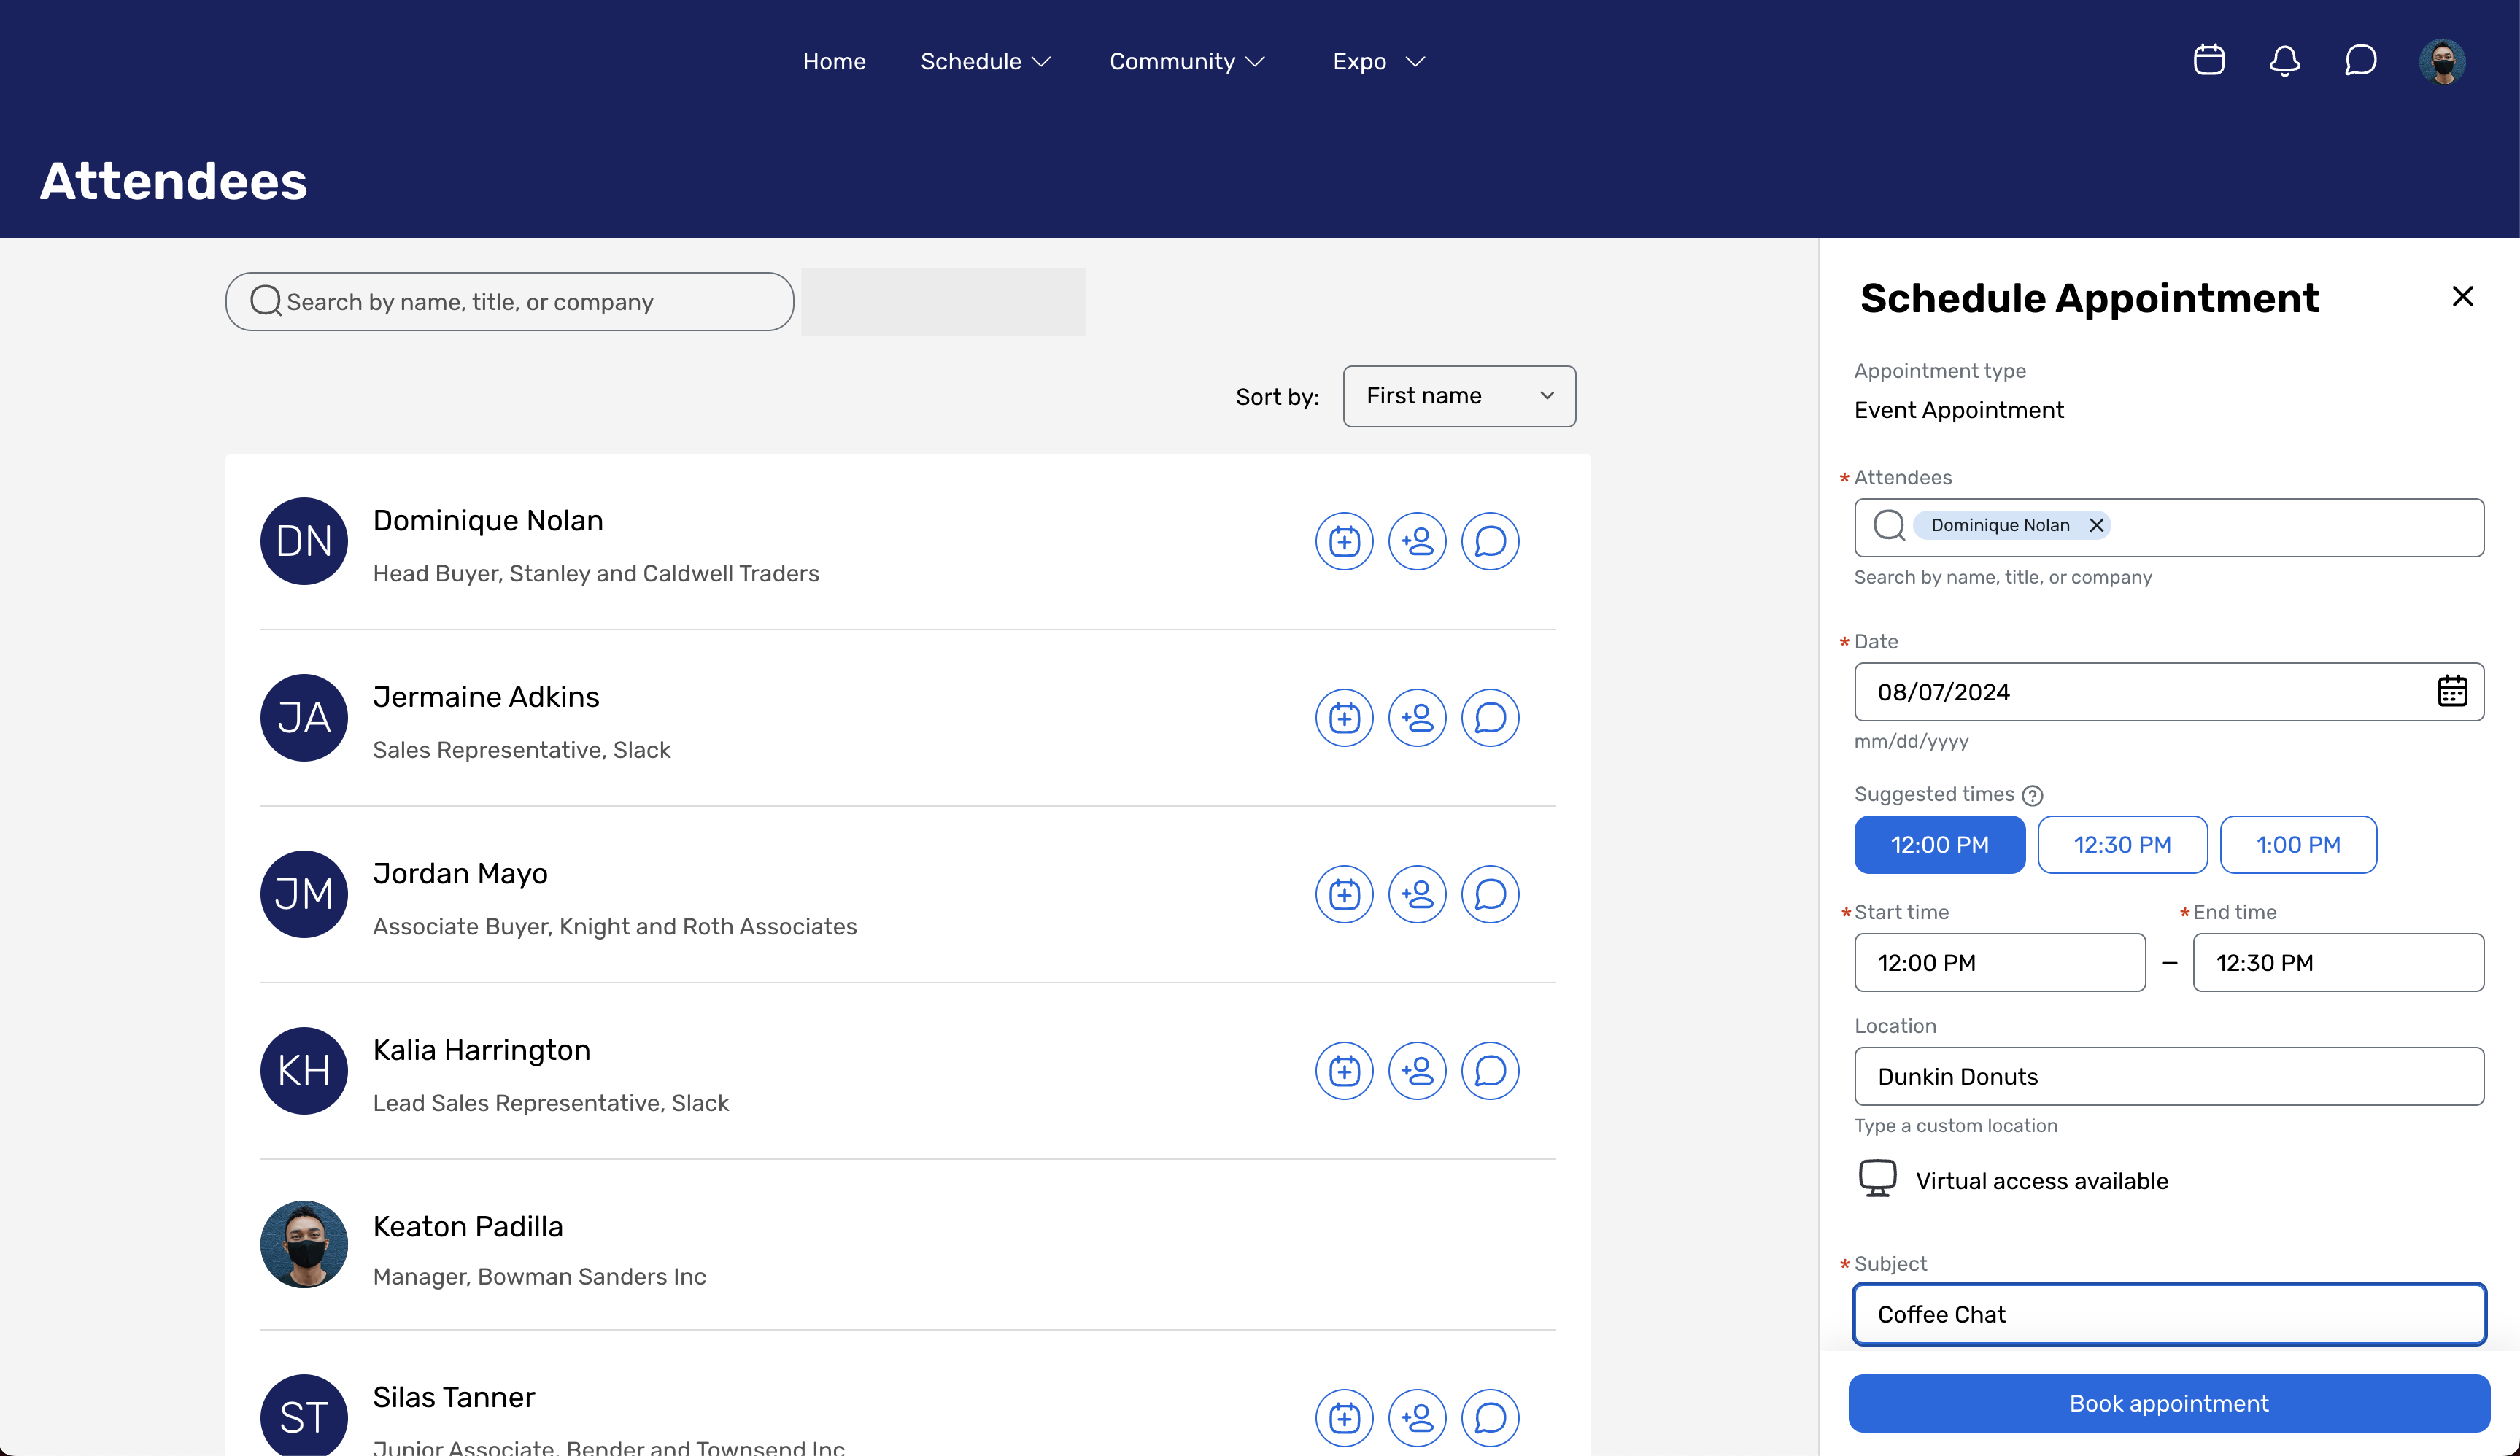Show Suggested times help tooltip
Screen dimensions: 2520x1456
pyautogui.click(x=2032, y=795)
